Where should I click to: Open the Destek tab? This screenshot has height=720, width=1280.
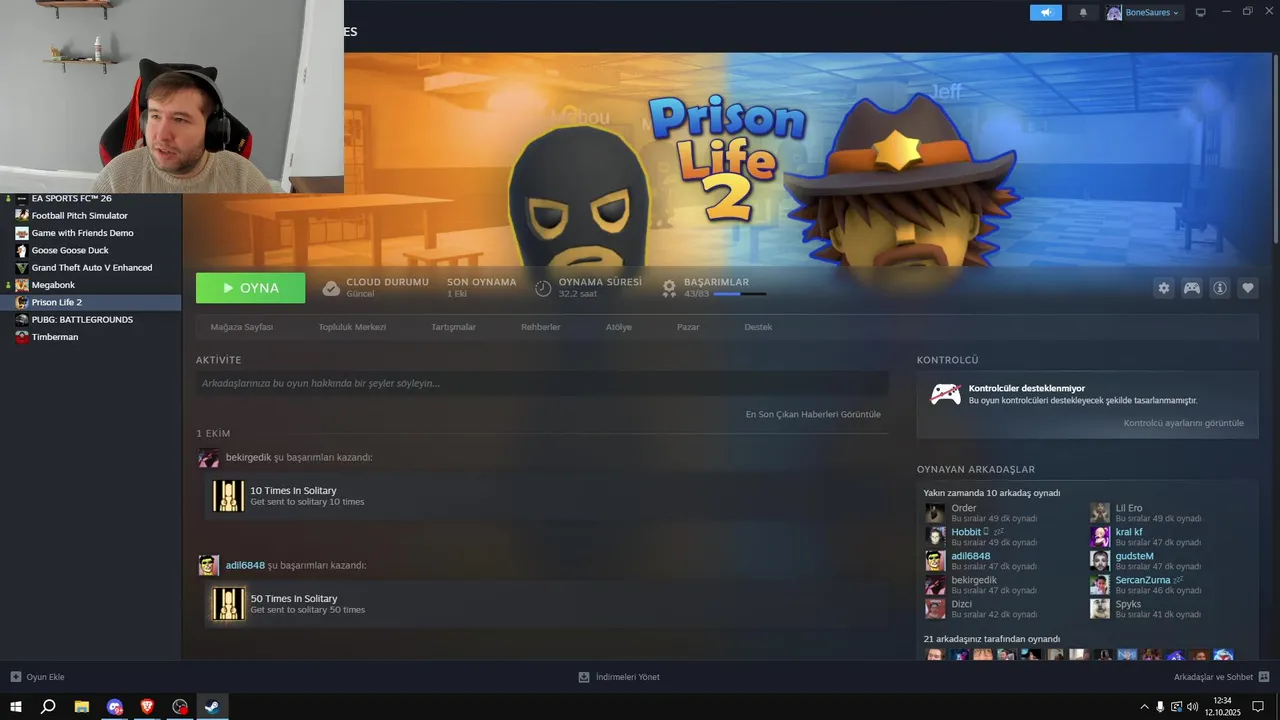(758, 327)
